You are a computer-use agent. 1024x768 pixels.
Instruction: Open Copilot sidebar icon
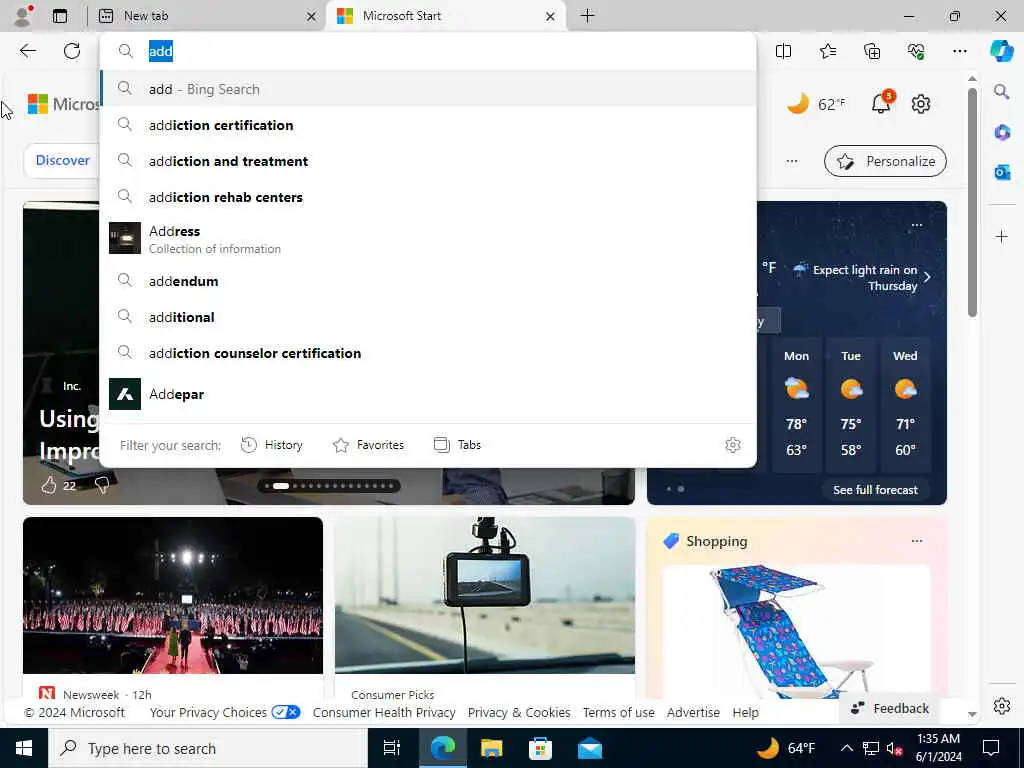point(1001,51)
